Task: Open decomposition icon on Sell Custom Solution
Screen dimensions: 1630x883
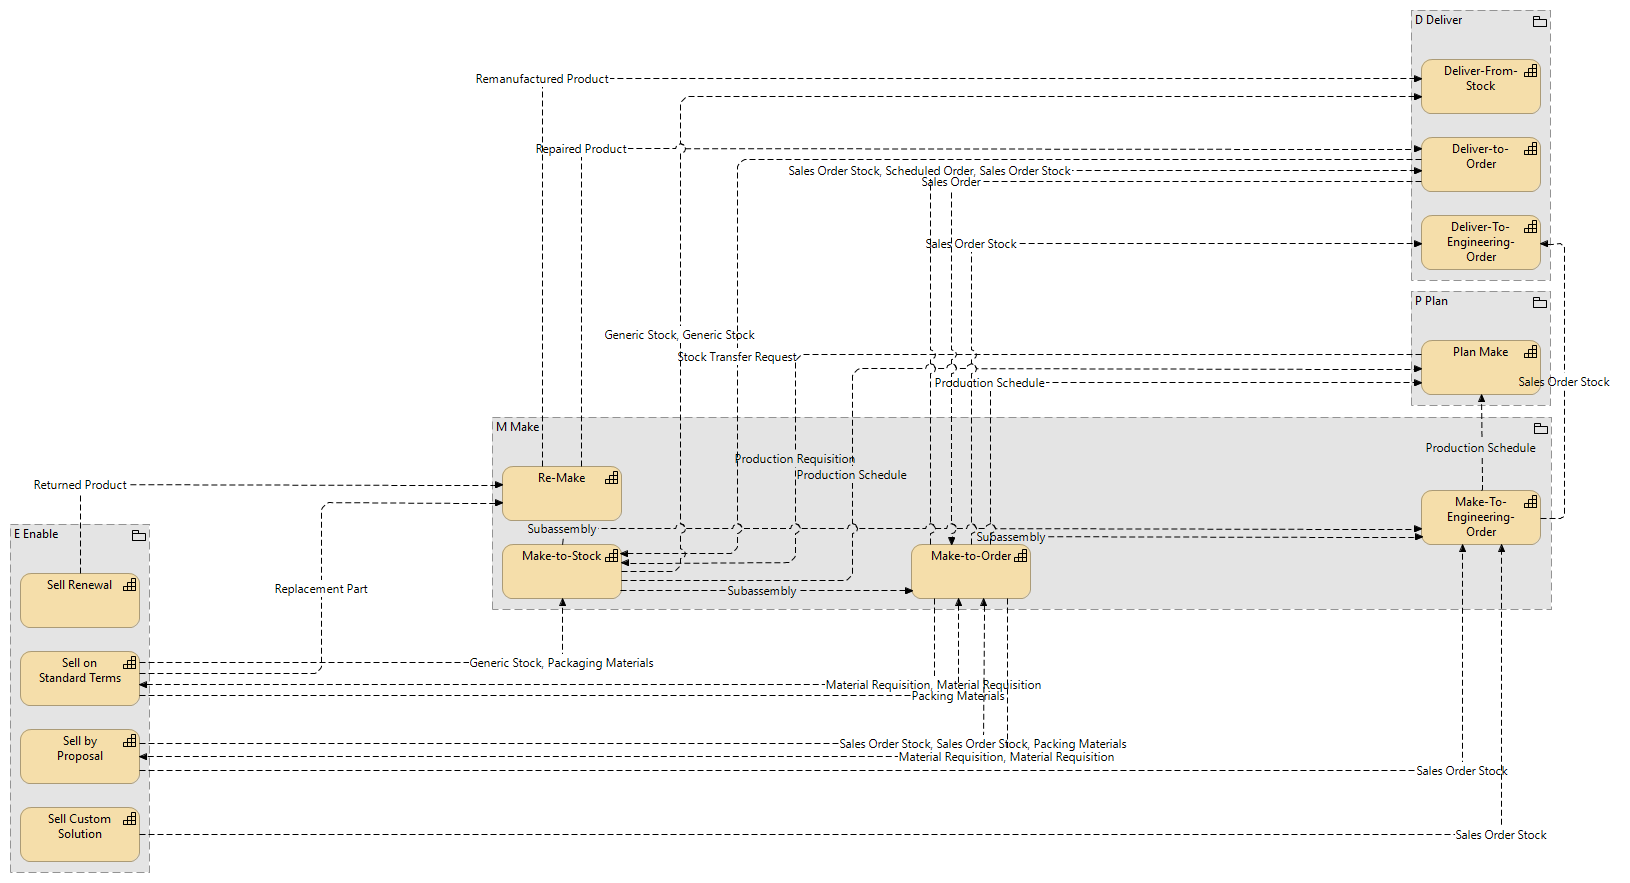Action: tap(129, 819)
